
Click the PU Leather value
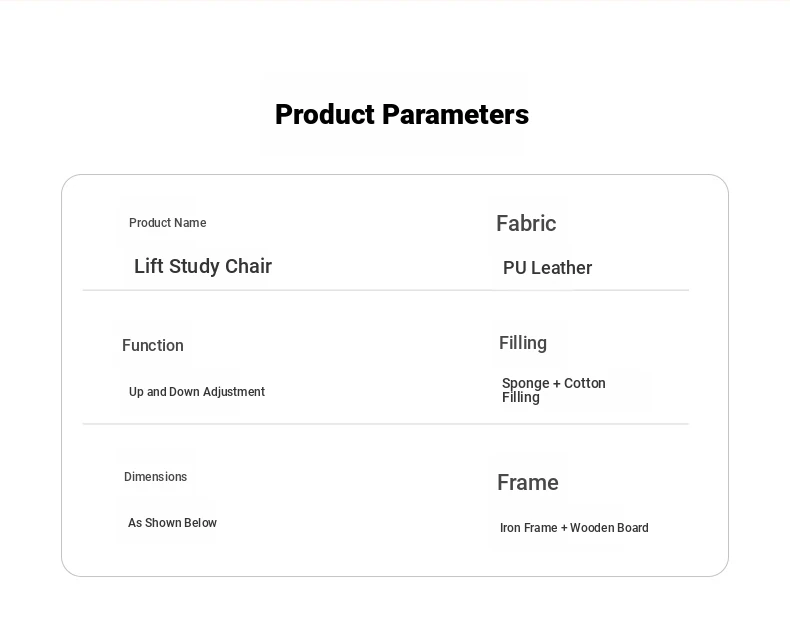point(547,268)
